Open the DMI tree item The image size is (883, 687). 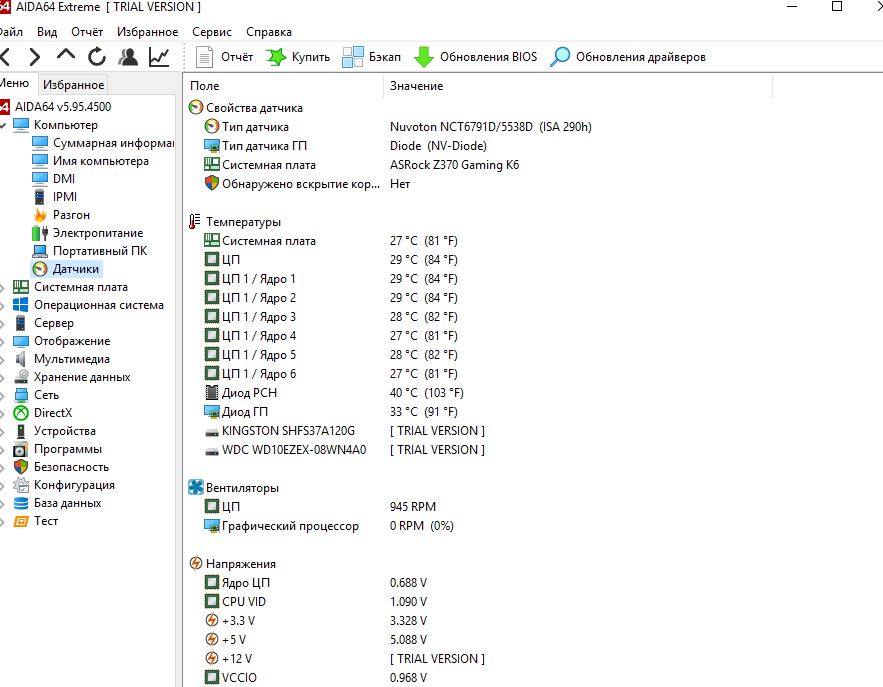click(64, 179)
